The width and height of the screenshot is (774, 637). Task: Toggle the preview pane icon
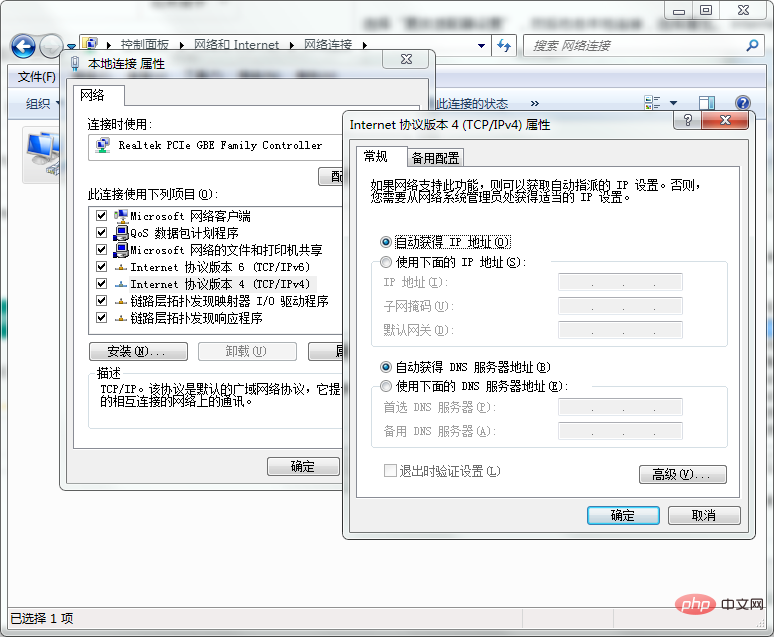[707, 103]
